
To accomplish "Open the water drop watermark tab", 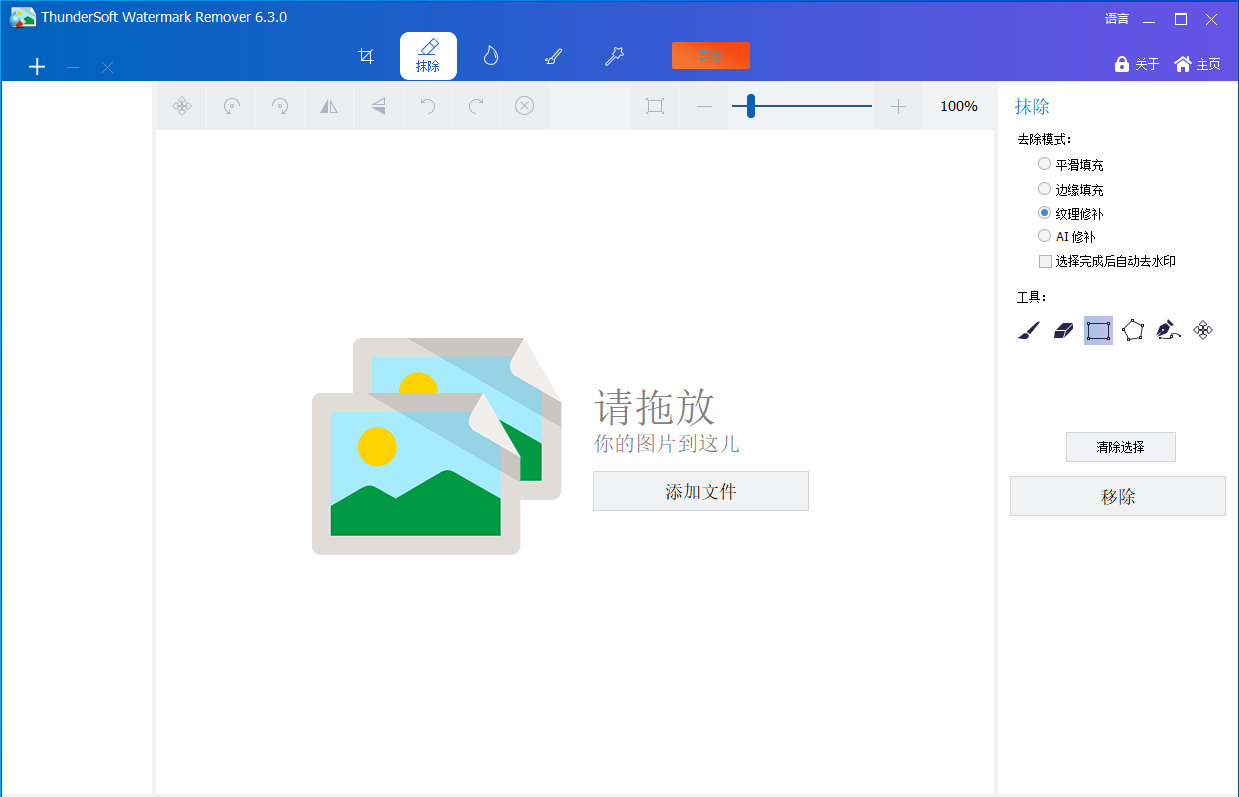I will (490, 56).
